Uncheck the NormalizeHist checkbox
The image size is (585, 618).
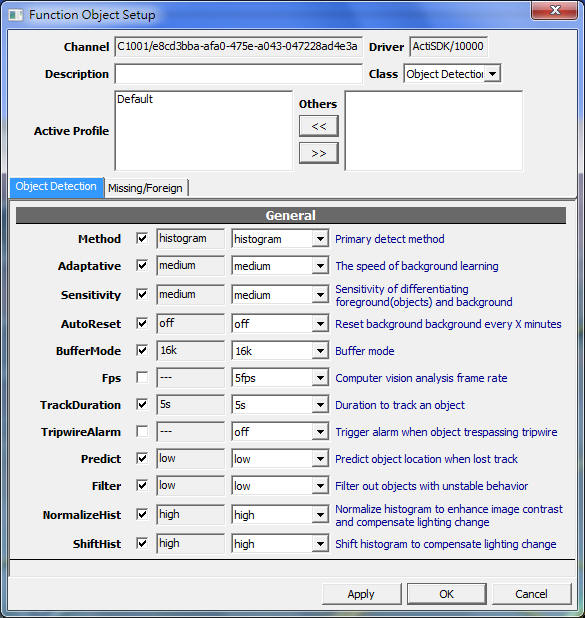[142, 514]
